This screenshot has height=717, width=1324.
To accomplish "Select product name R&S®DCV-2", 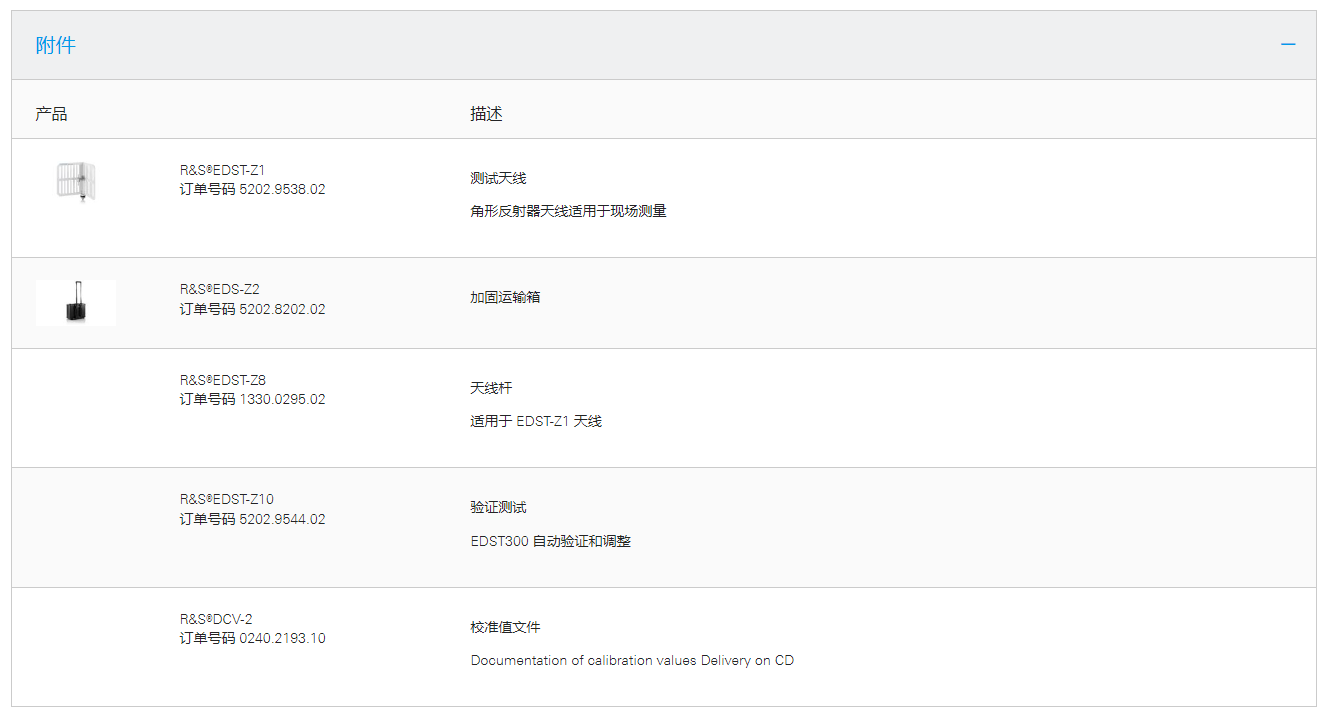I will [216, 619].
